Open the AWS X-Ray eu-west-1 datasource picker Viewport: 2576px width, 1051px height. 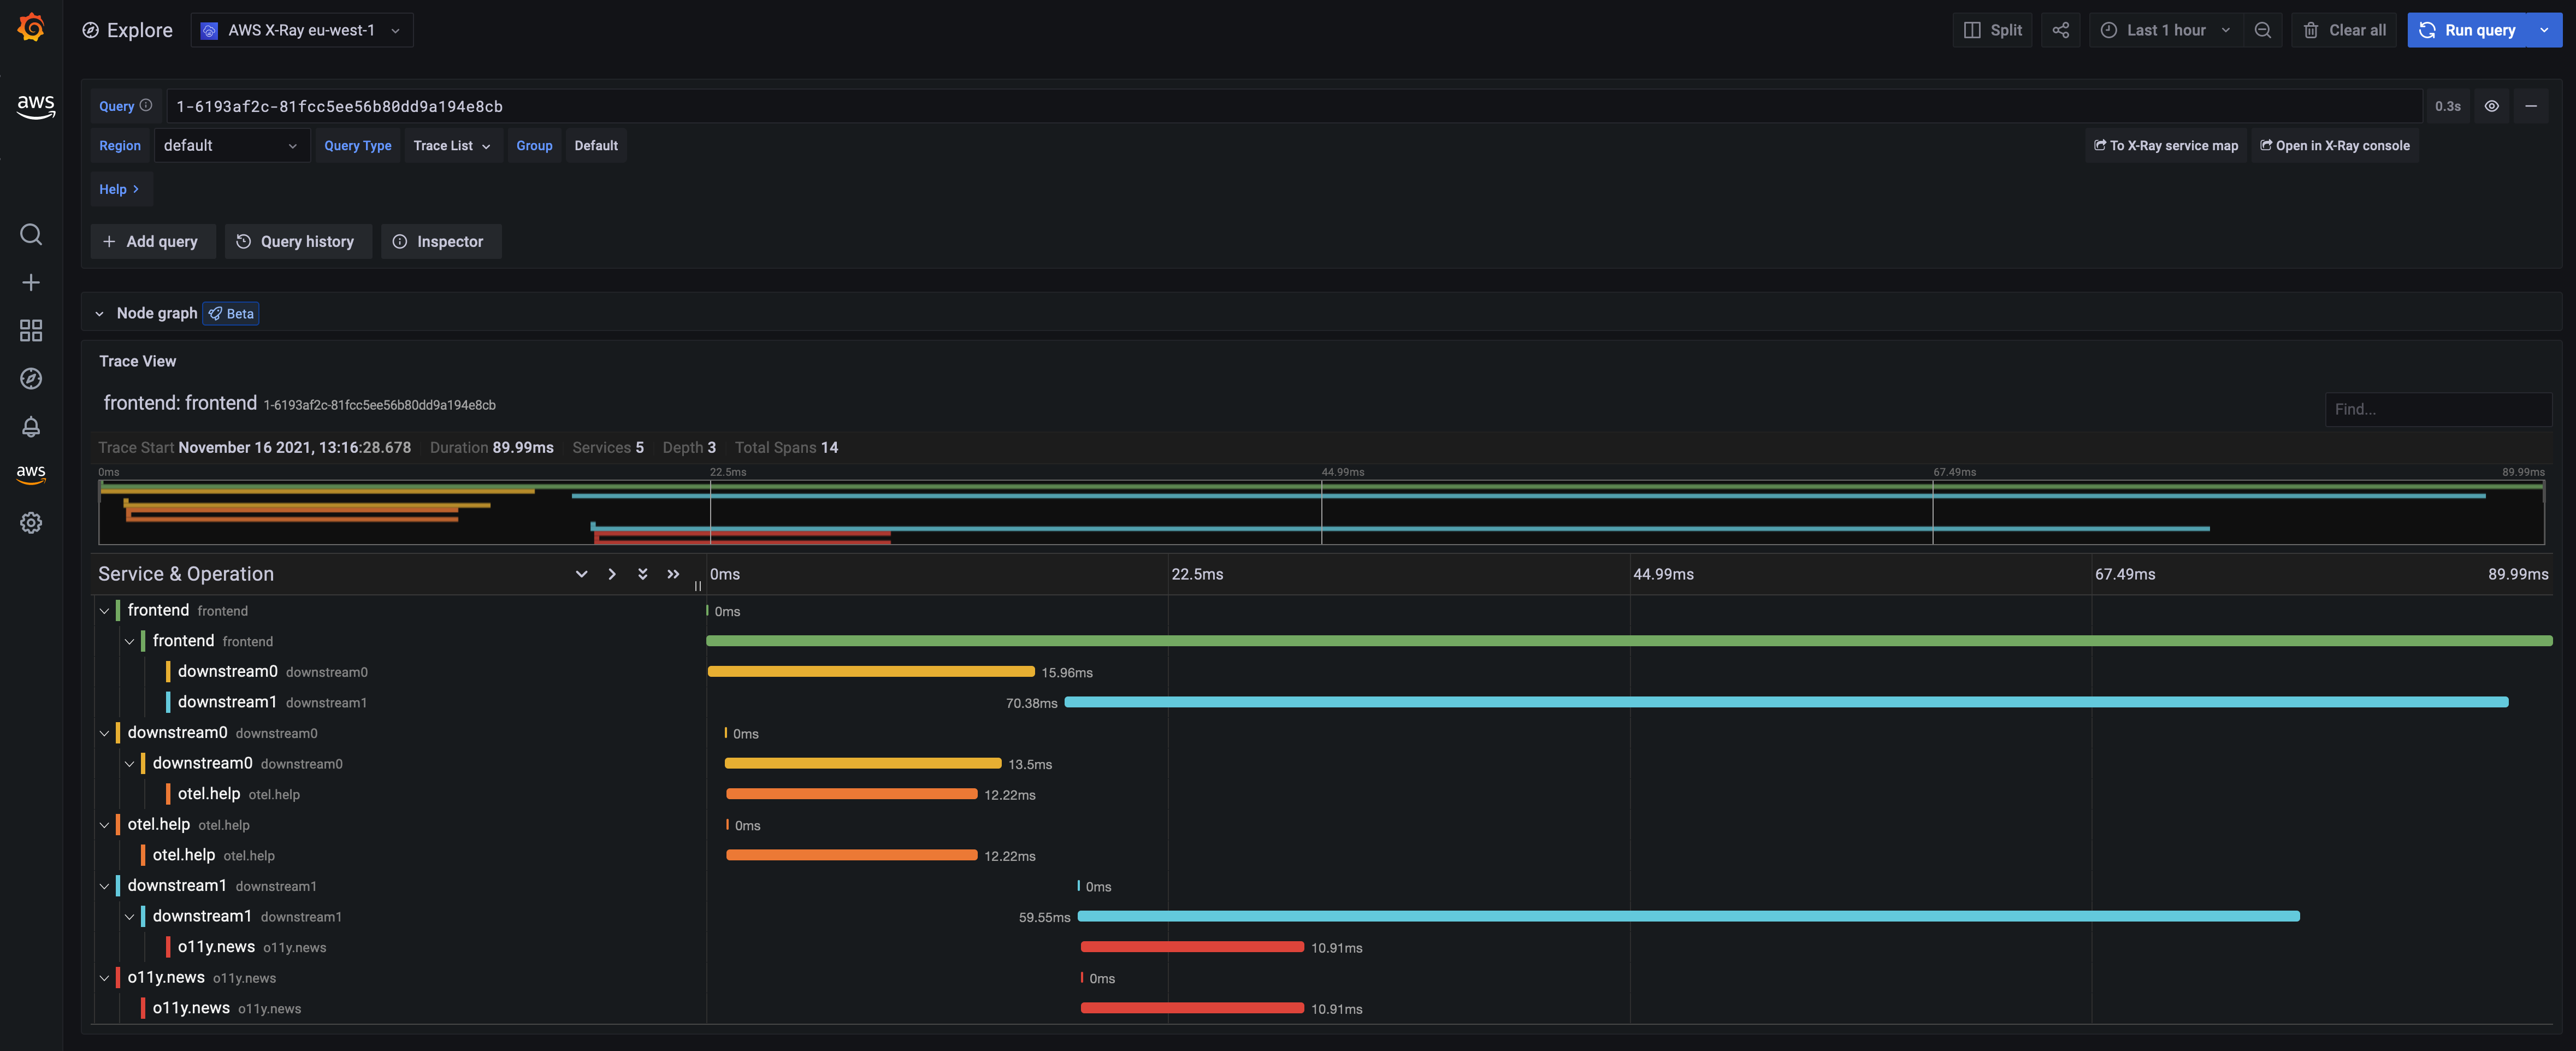(302, 30)
